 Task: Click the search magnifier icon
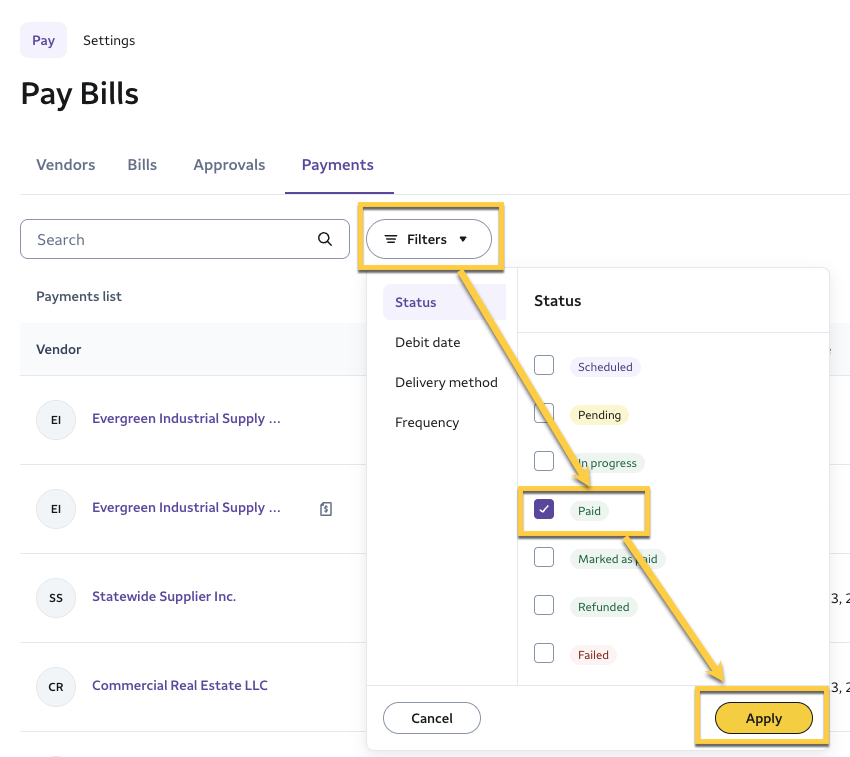[x=324, y=239]
